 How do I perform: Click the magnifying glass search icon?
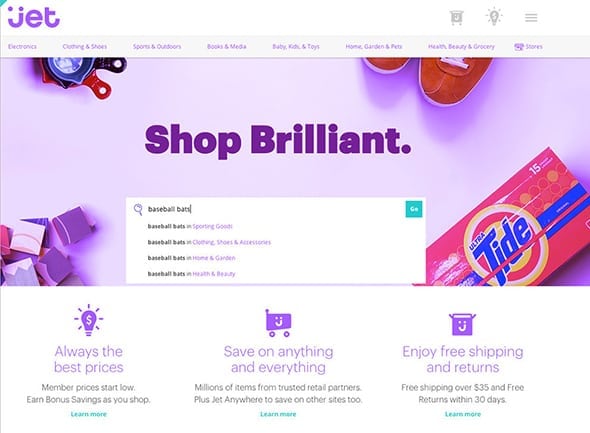138,209
